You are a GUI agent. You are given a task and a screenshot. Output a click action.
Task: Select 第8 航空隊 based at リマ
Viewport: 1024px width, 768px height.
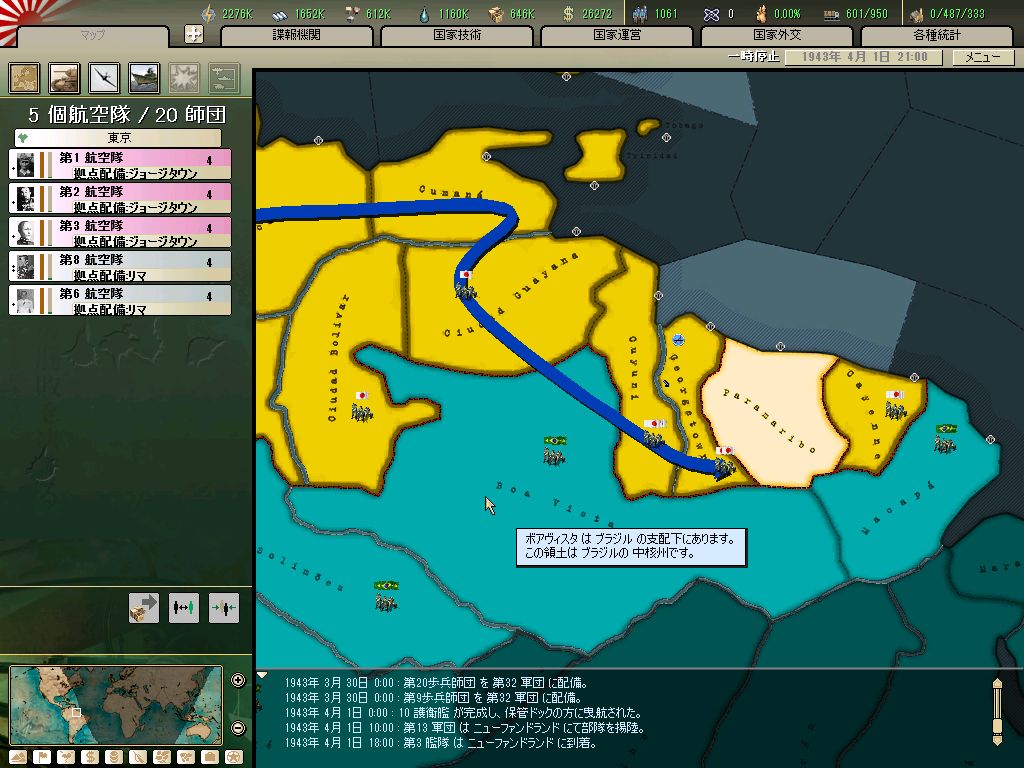pos(120,266)
